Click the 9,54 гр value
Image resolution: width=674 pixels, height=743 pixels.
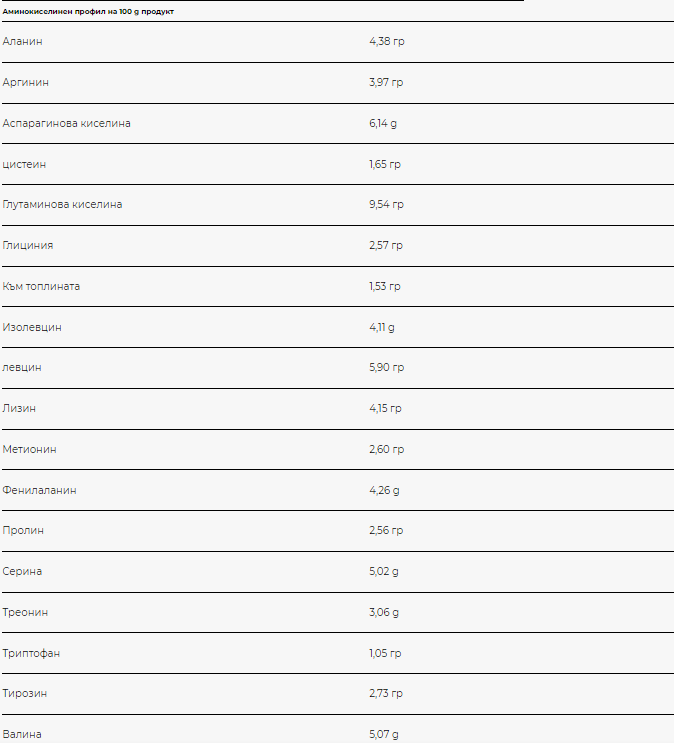[x=387, y=204]
